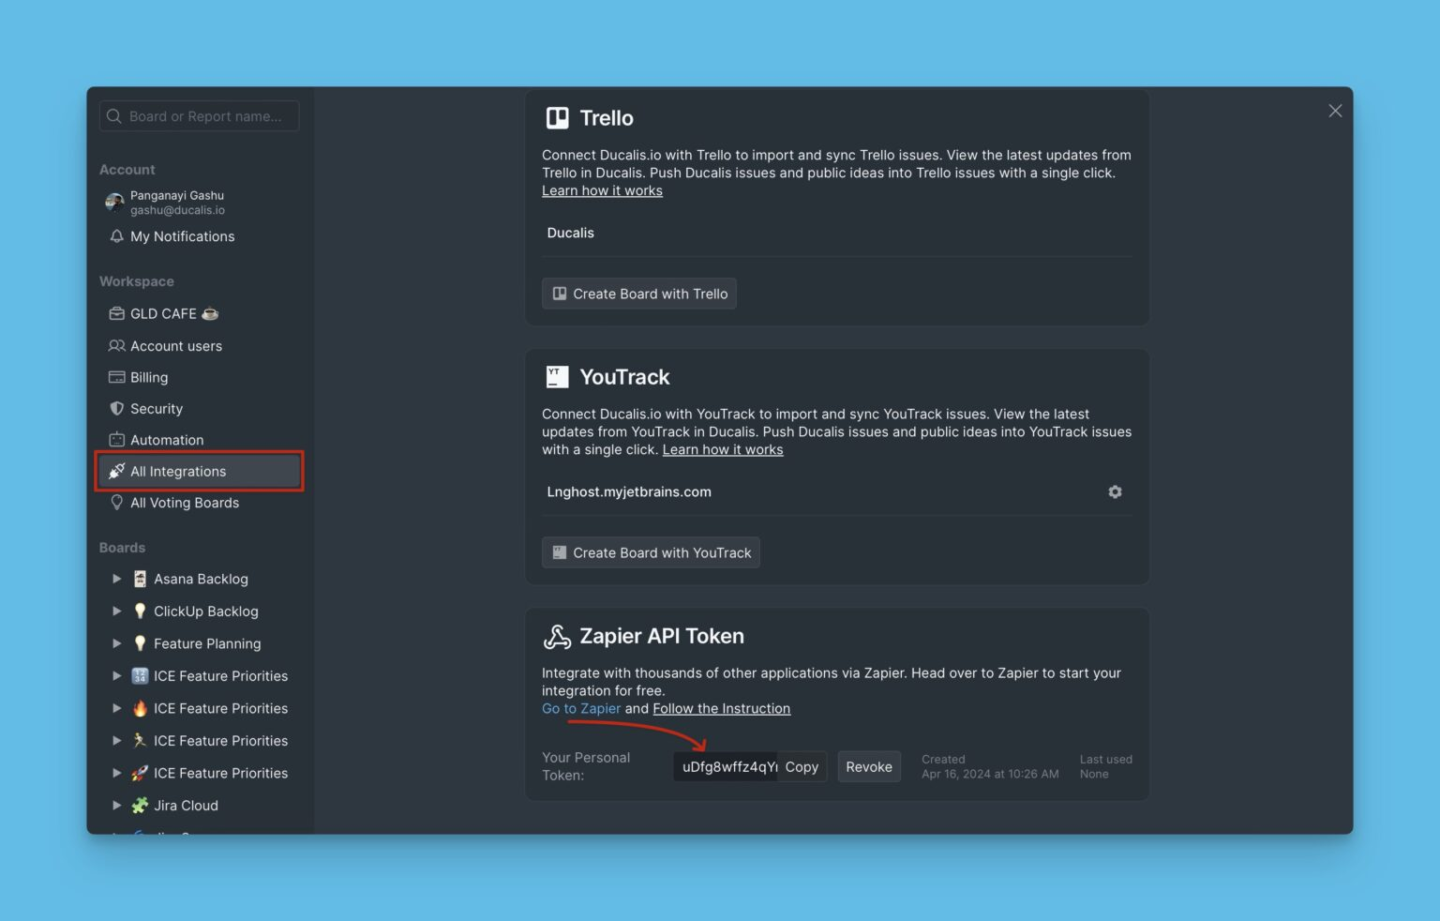Click the YouTrack settings gear icon
This screenshot has height=921, width=1440.
coord(1114,492)
